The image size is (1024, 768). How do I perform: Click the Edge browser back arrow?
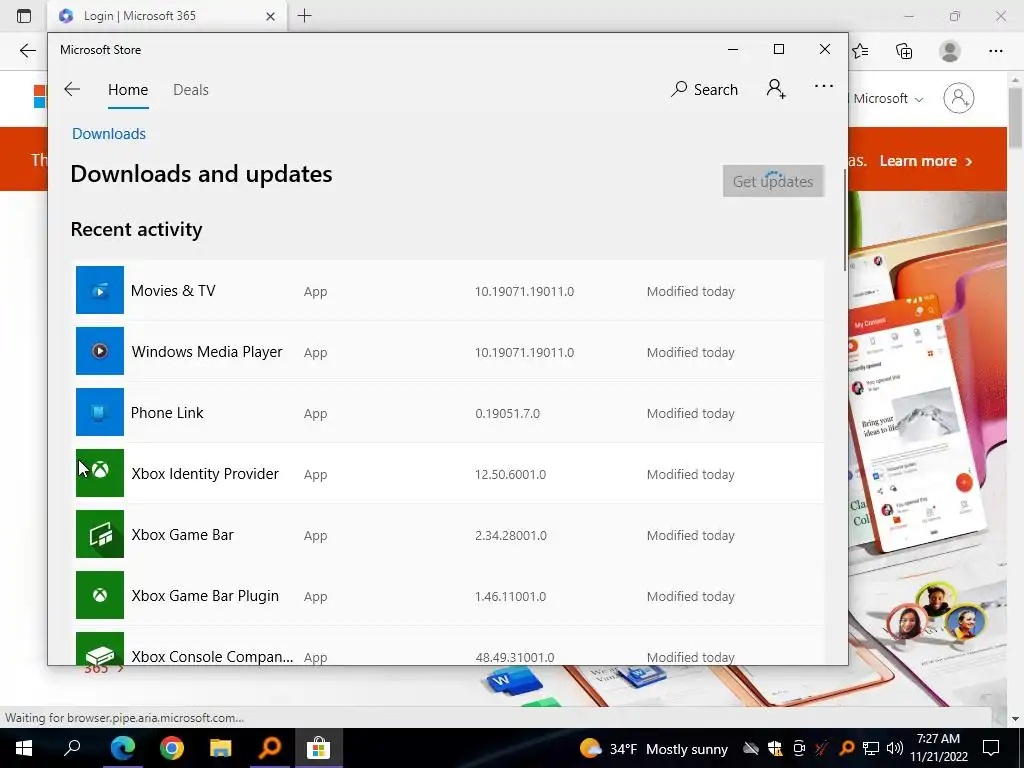[27, 51]
